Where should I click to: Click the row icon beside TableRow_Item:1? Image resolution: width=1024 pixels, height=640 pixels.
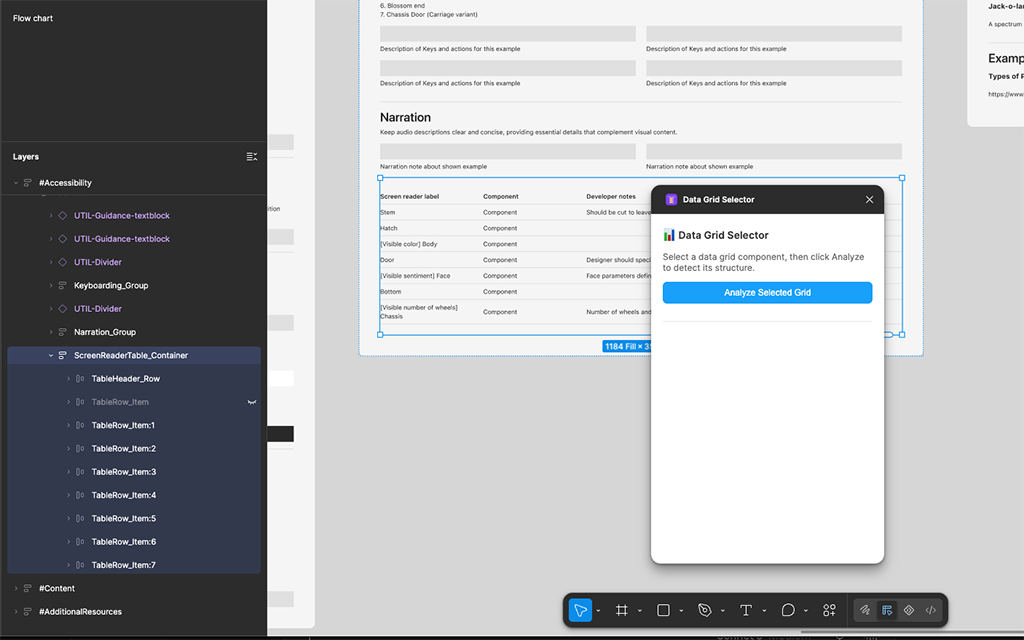point(80,425)
